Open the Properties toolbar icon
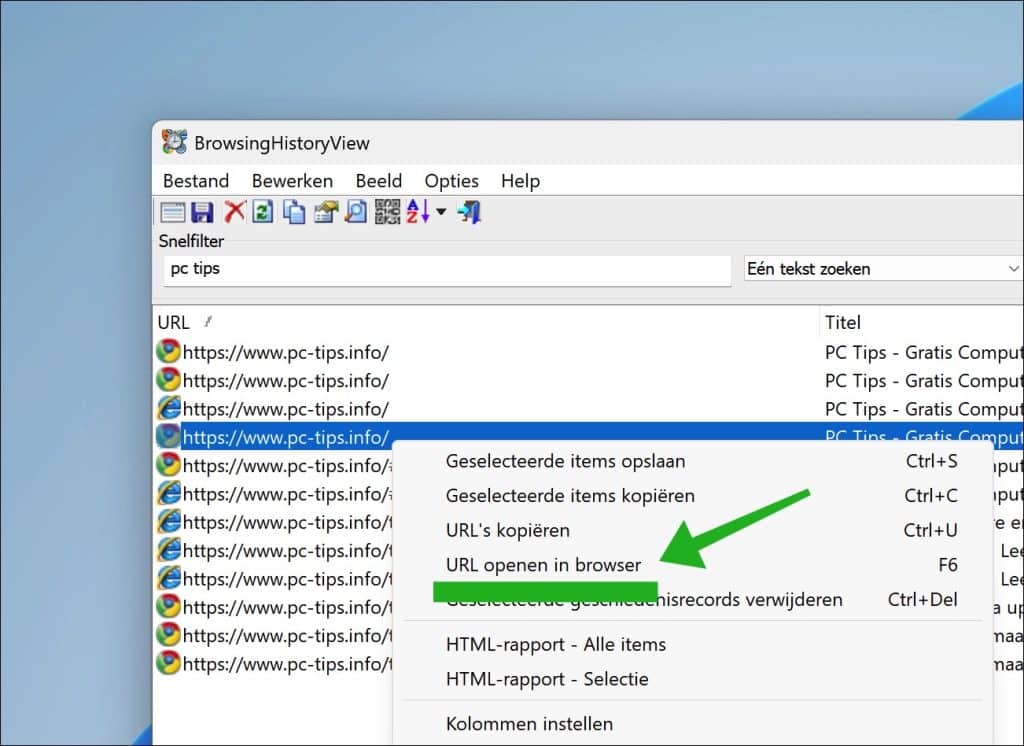The height and width of the screenshot is (746, 1024). coord(325,212)
